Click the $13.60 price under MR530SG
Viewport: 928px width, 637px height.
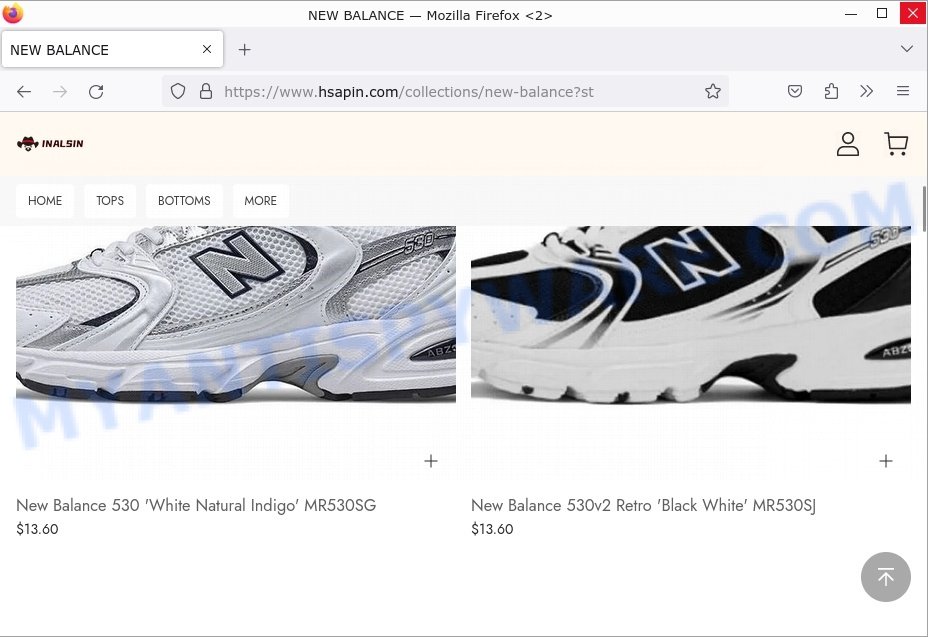(x=37, y=529)
